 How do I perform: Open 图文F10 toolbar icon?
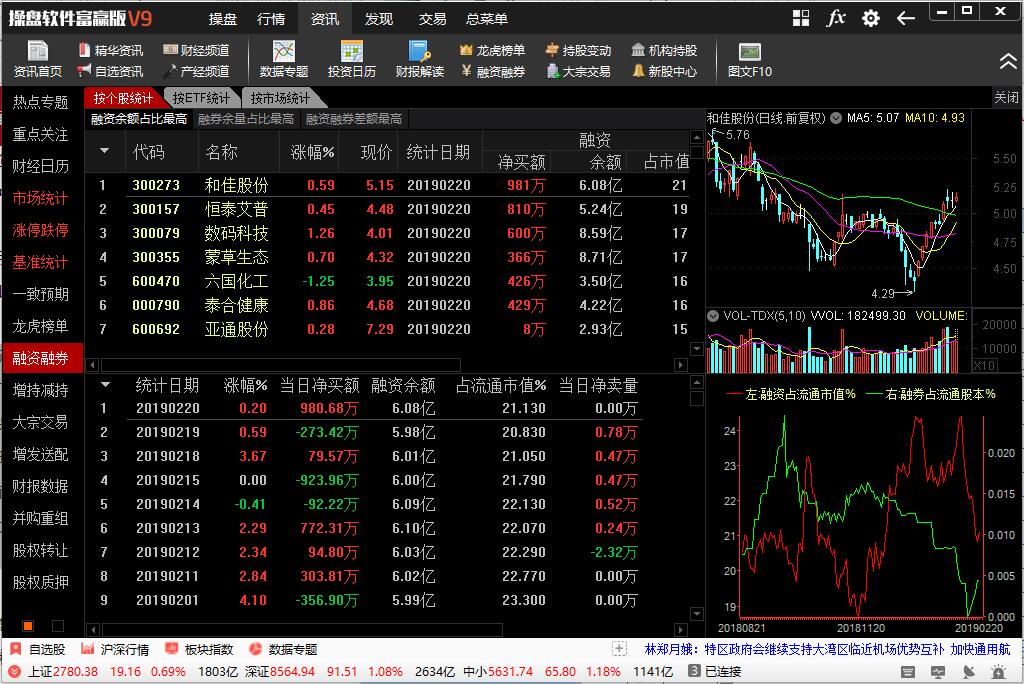750,59
